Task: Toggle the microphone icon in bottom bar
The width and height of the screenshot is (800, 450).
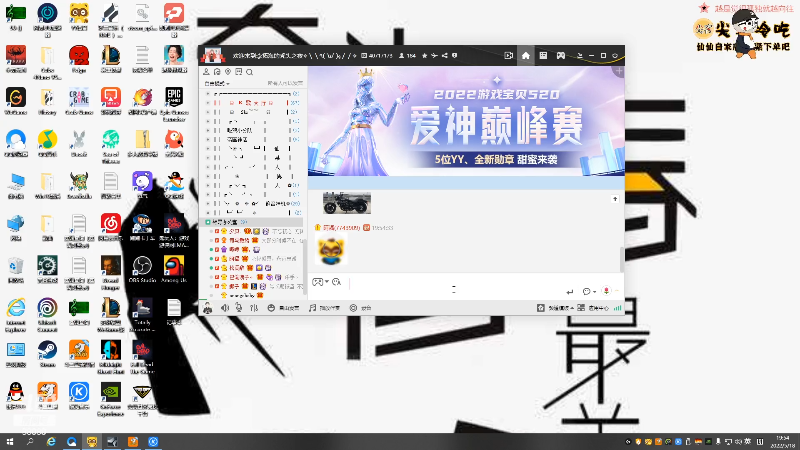Action: (238, 308)
